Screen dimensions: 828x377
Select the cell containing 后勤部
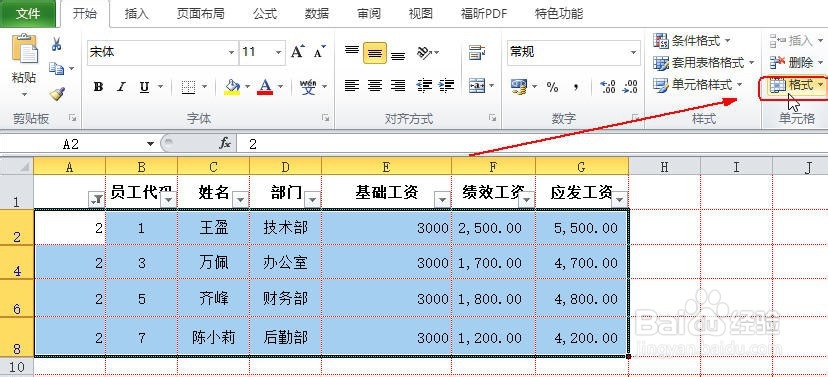286,337
